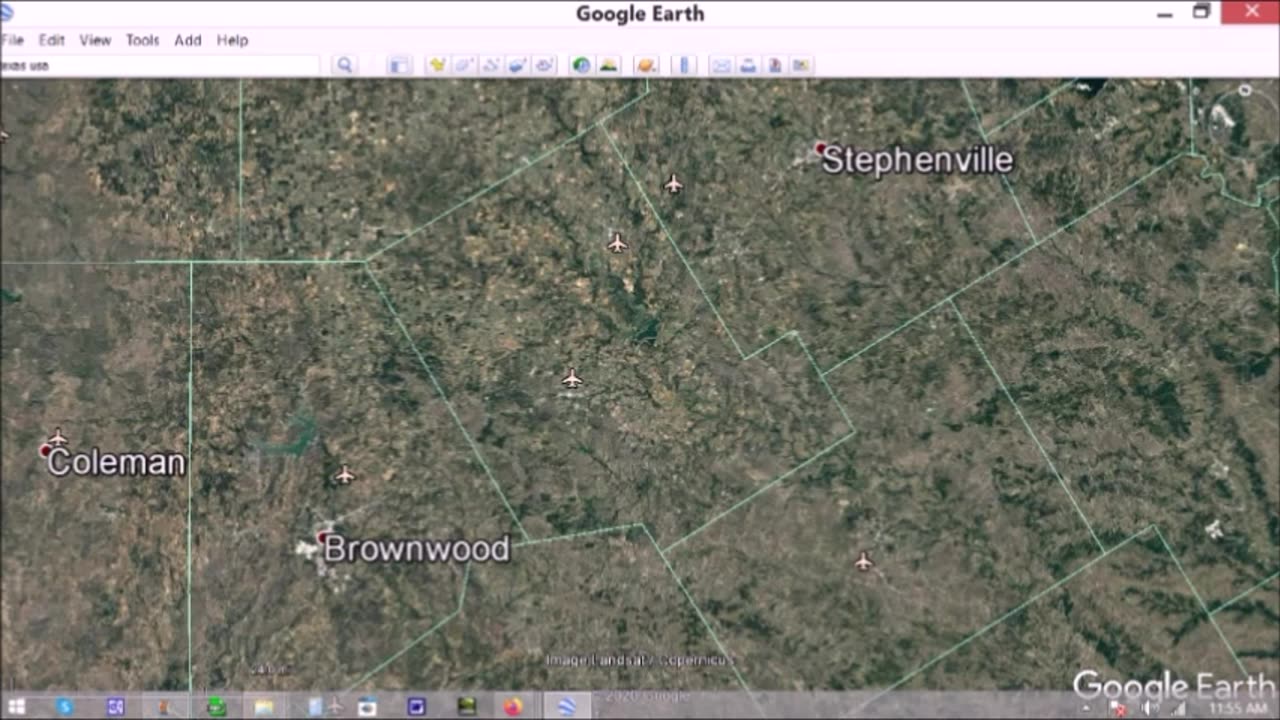Click the northernmost airport icon near Stephenville
Image resolution: width=1280 pixels, height=720 pixels.
673,184
